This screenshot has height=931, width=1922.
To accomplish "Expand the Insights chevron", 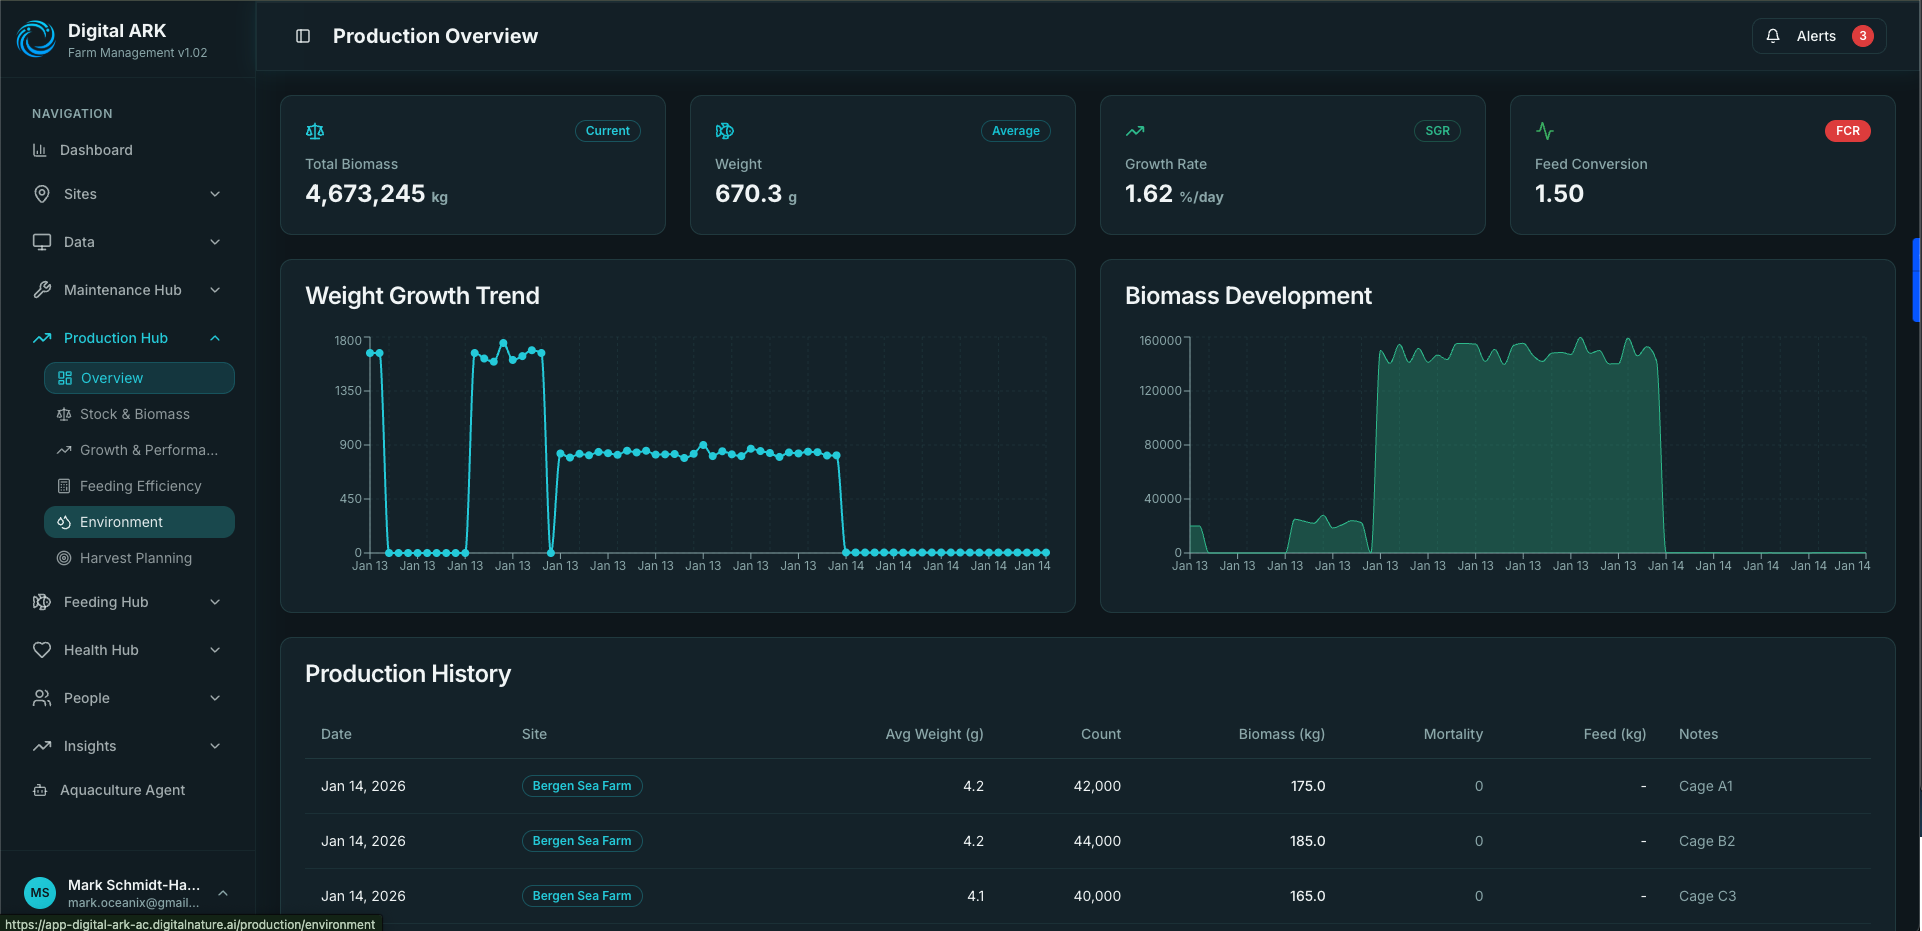I will (215, 746).
